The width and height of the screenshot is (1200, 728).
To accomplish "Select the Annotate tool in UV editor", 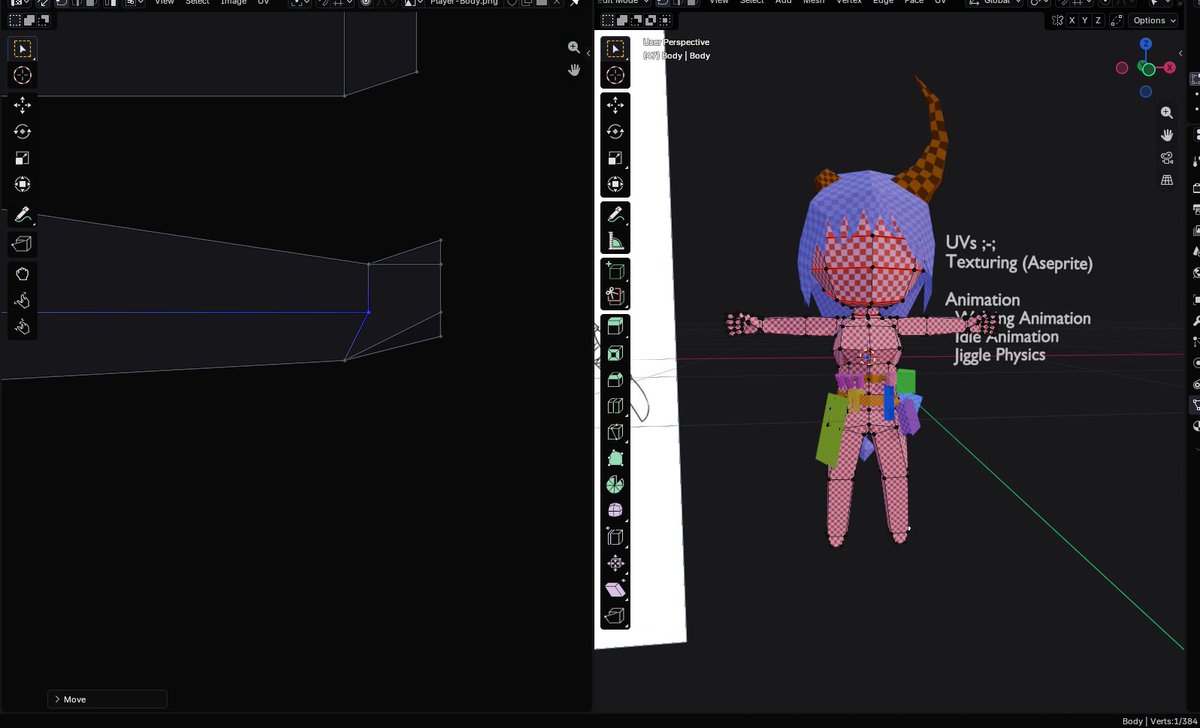I will 22,215.
